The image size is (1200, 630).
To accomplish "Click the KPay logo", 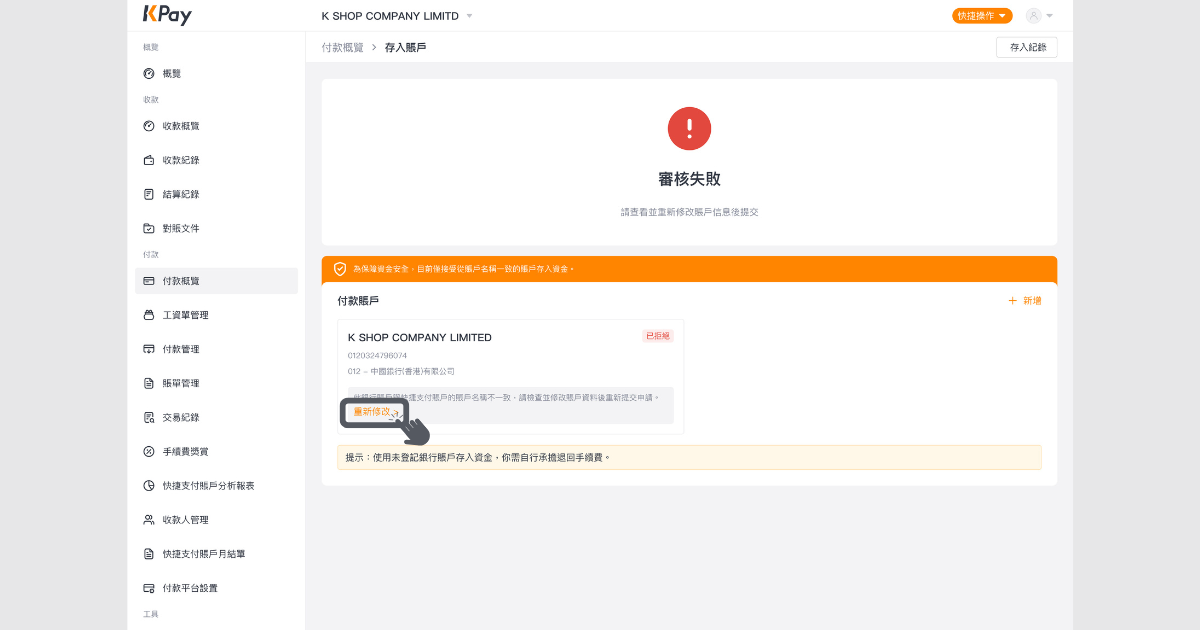I will pyautogui.click(x=167, y=15).
